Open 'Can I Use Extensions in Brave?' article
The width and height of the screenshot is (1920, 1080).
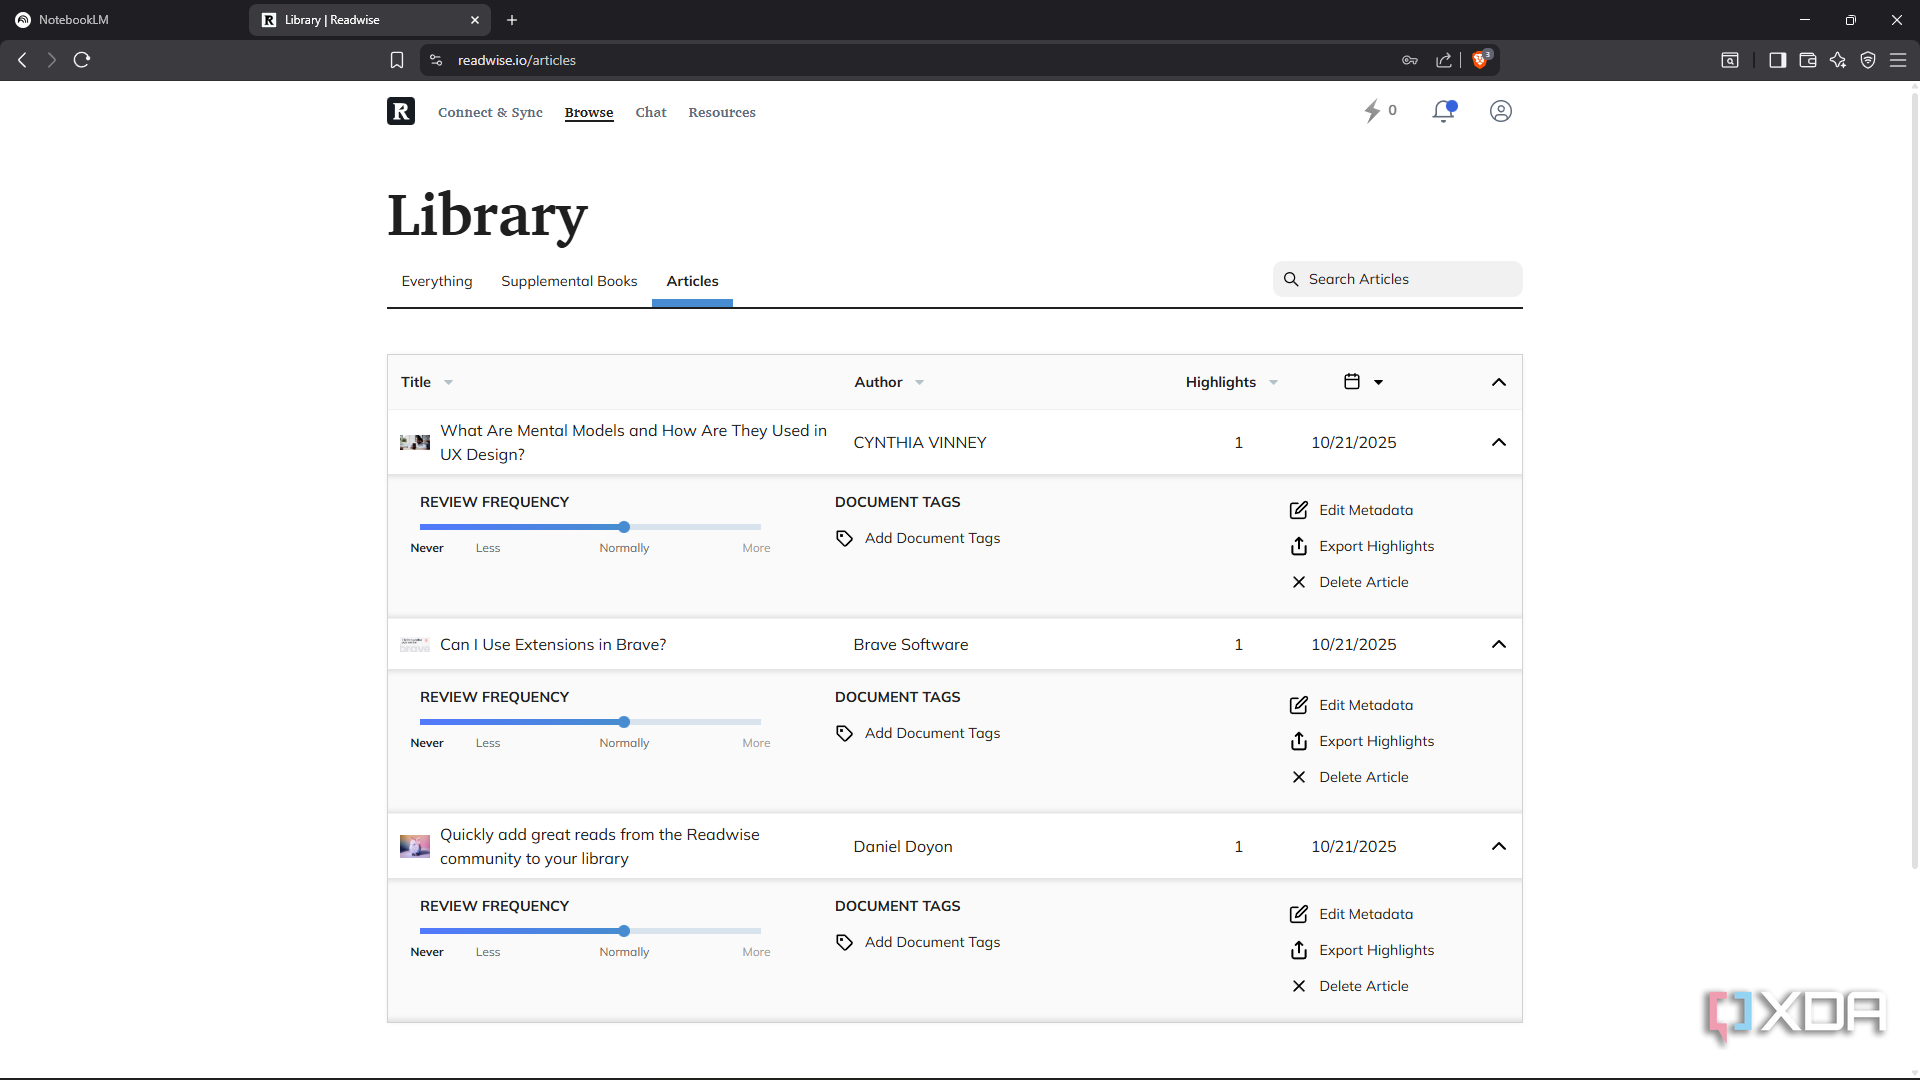click(553, 645)
